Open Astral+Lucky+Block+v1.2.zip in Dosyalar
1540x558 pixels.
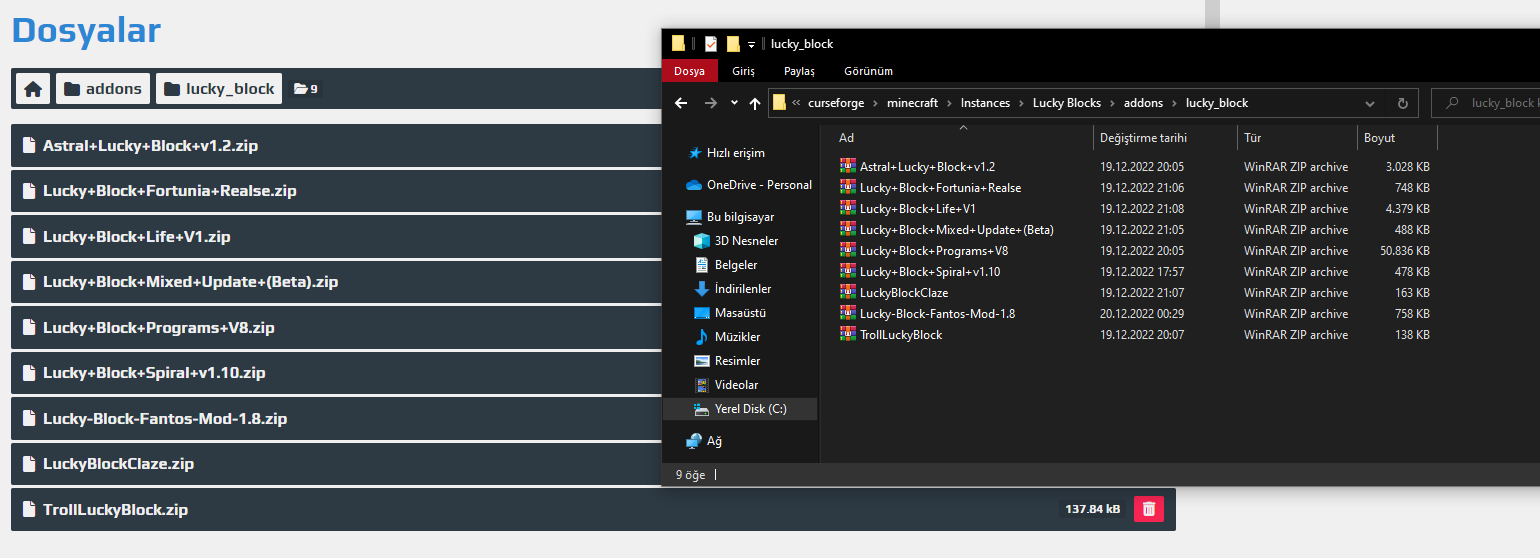(150, 146)
